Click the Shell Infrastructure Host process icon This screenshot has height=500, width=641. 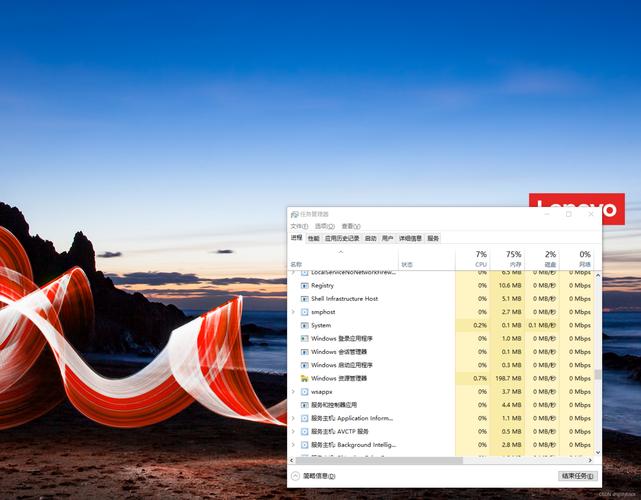(305, 299)
